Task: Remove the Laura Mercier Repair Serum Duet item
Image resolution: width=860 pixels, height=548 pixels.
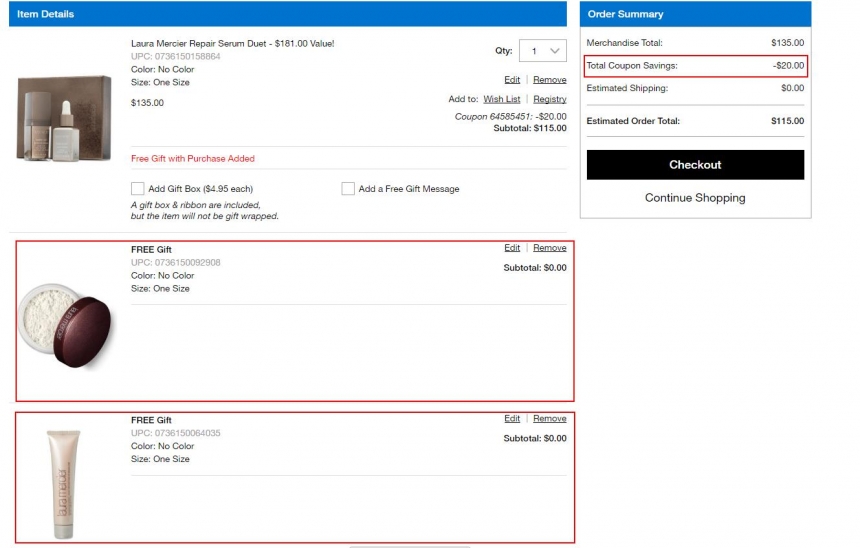Action: tap(550, 80)
